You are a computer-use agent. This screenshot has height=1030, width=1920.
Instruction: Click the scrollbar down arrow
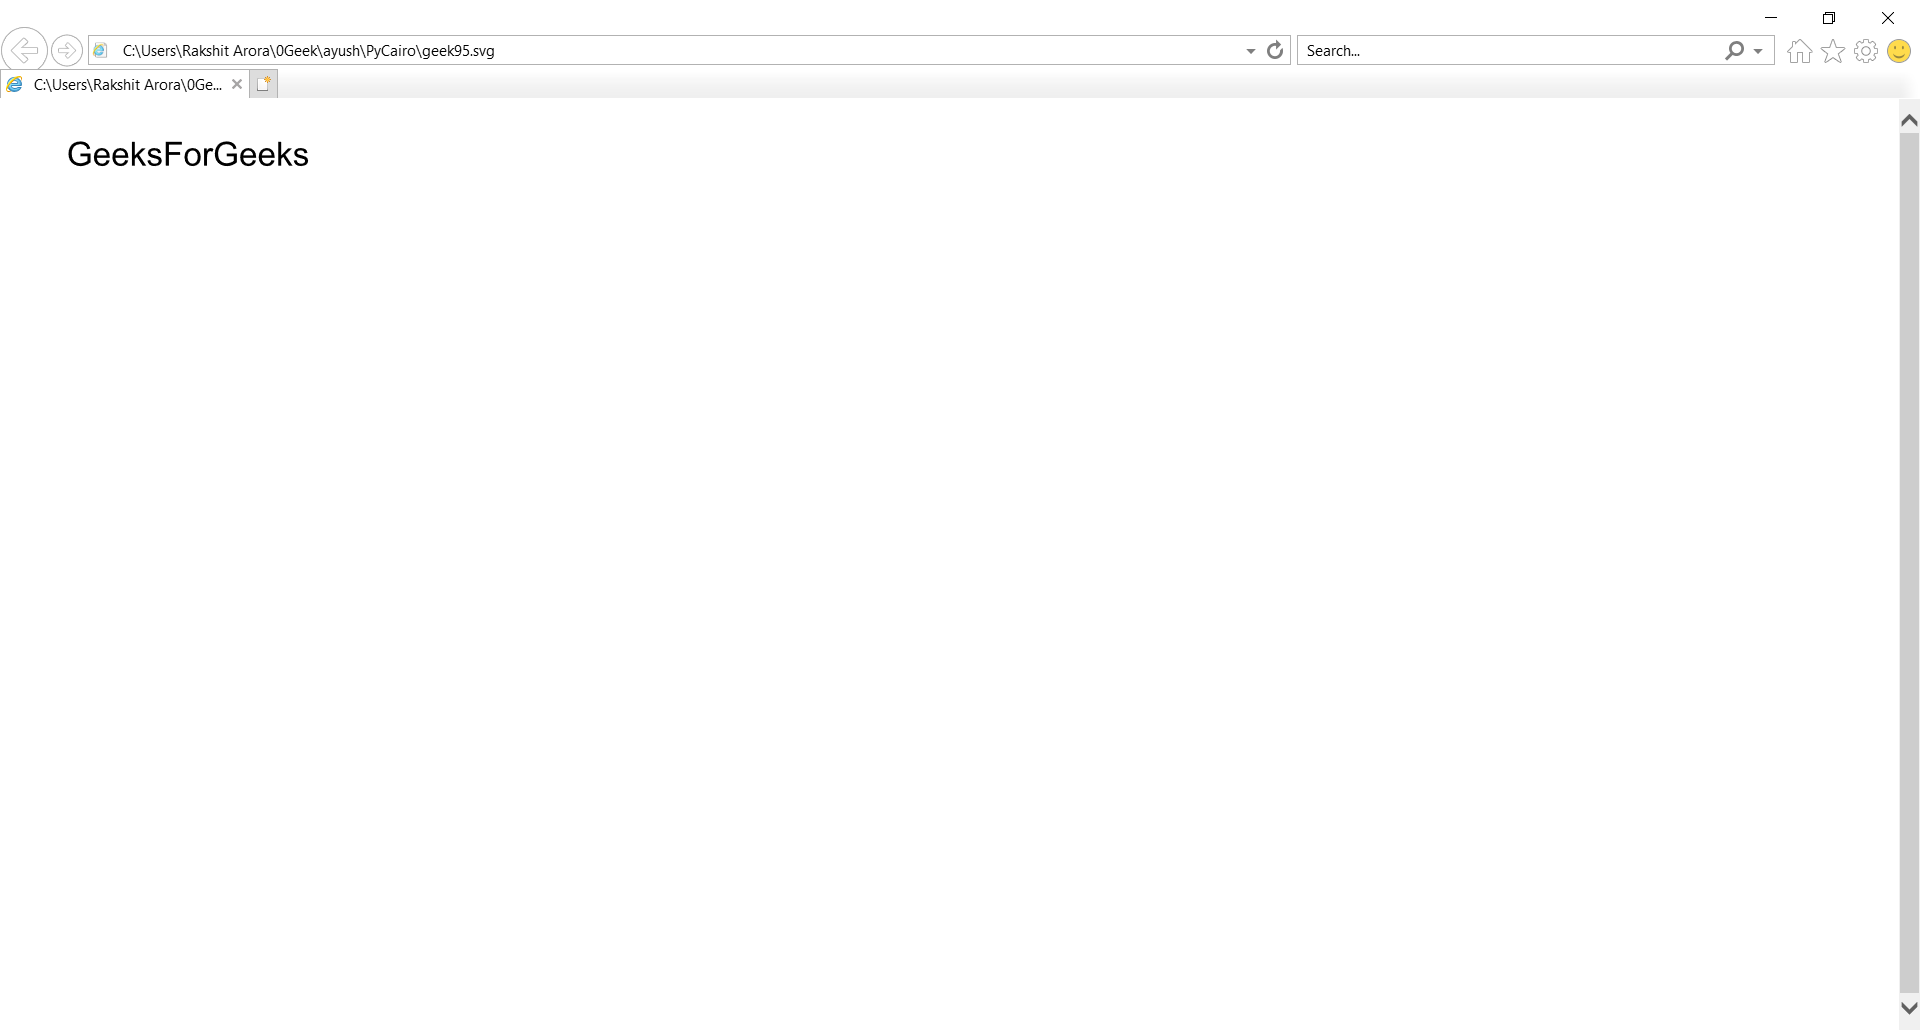(x=1909, y=1008)
